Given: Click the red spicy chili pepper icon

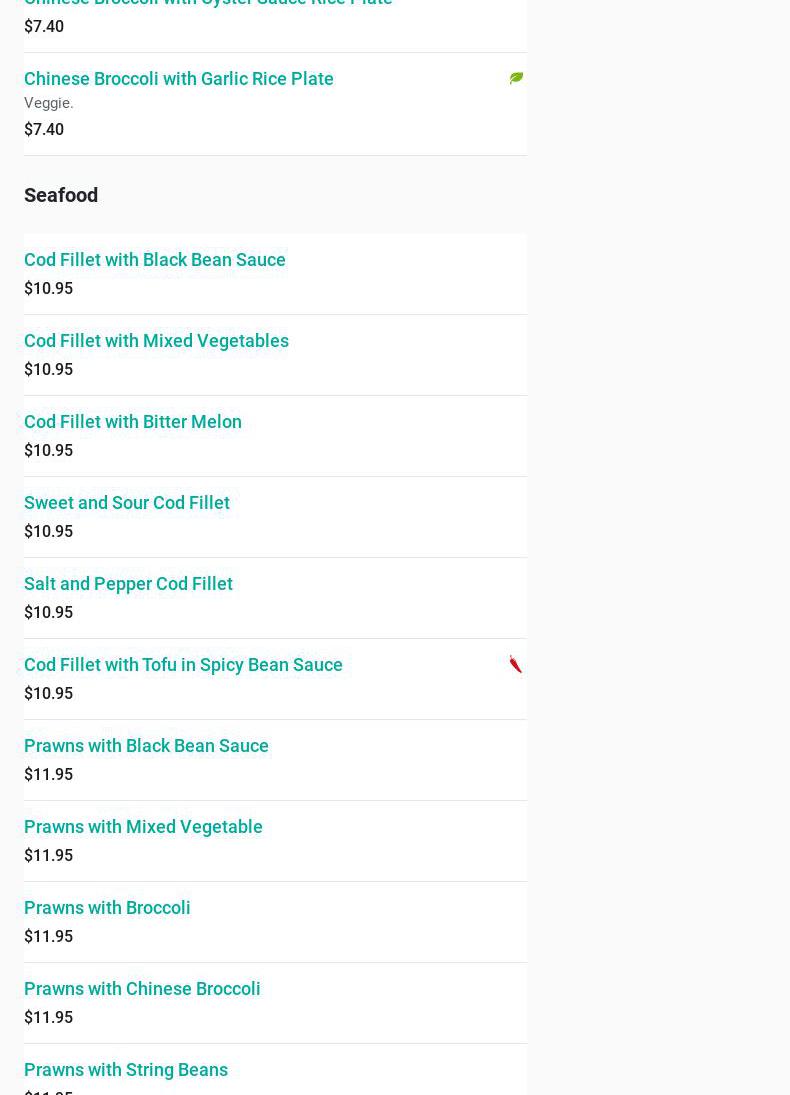Looking at the screenshot, I should 516,665.
